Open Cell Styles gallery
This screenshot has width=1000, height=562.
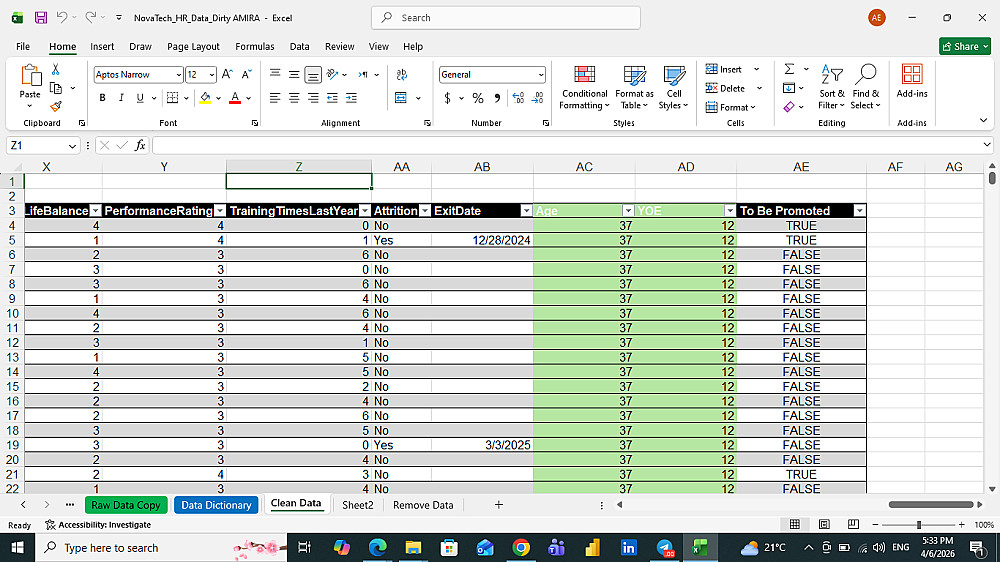673,87
